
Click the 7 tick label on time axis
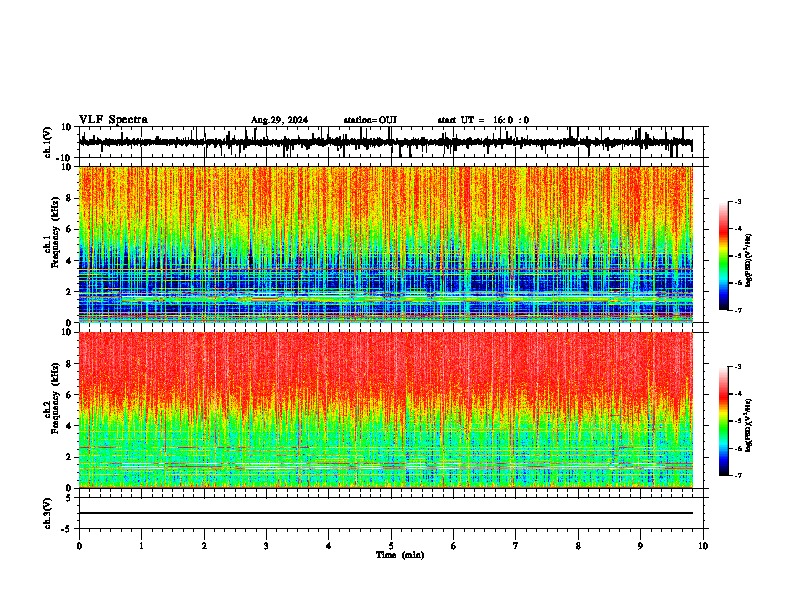516,546
